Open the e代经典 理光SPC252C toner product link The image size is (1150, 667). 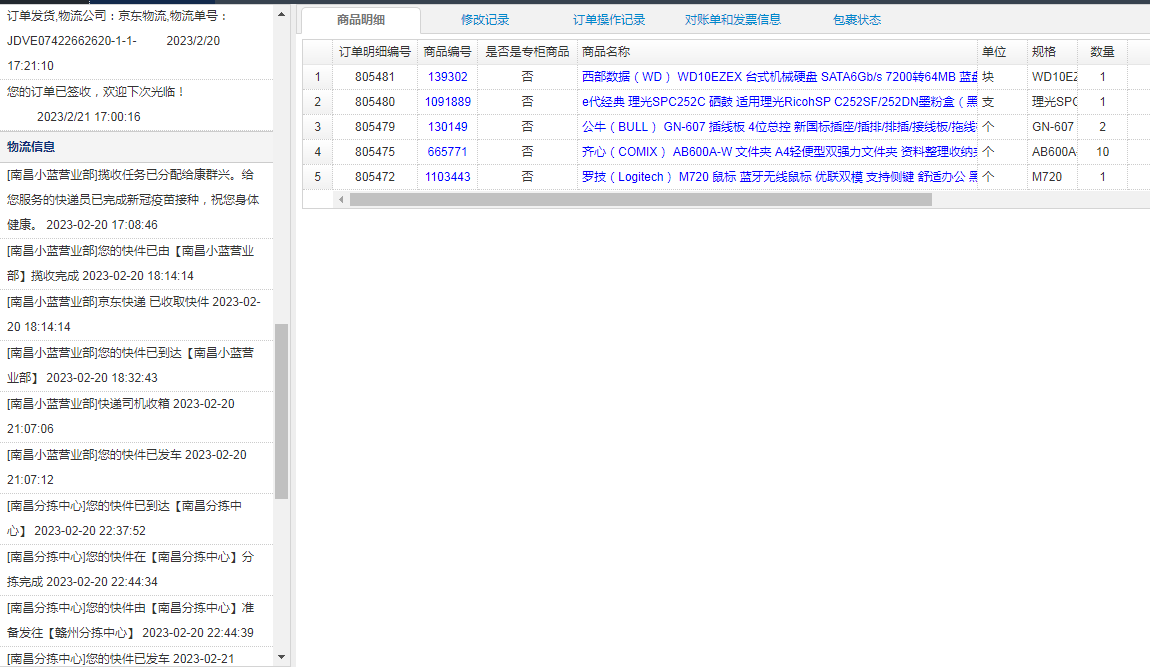(779, 102)
